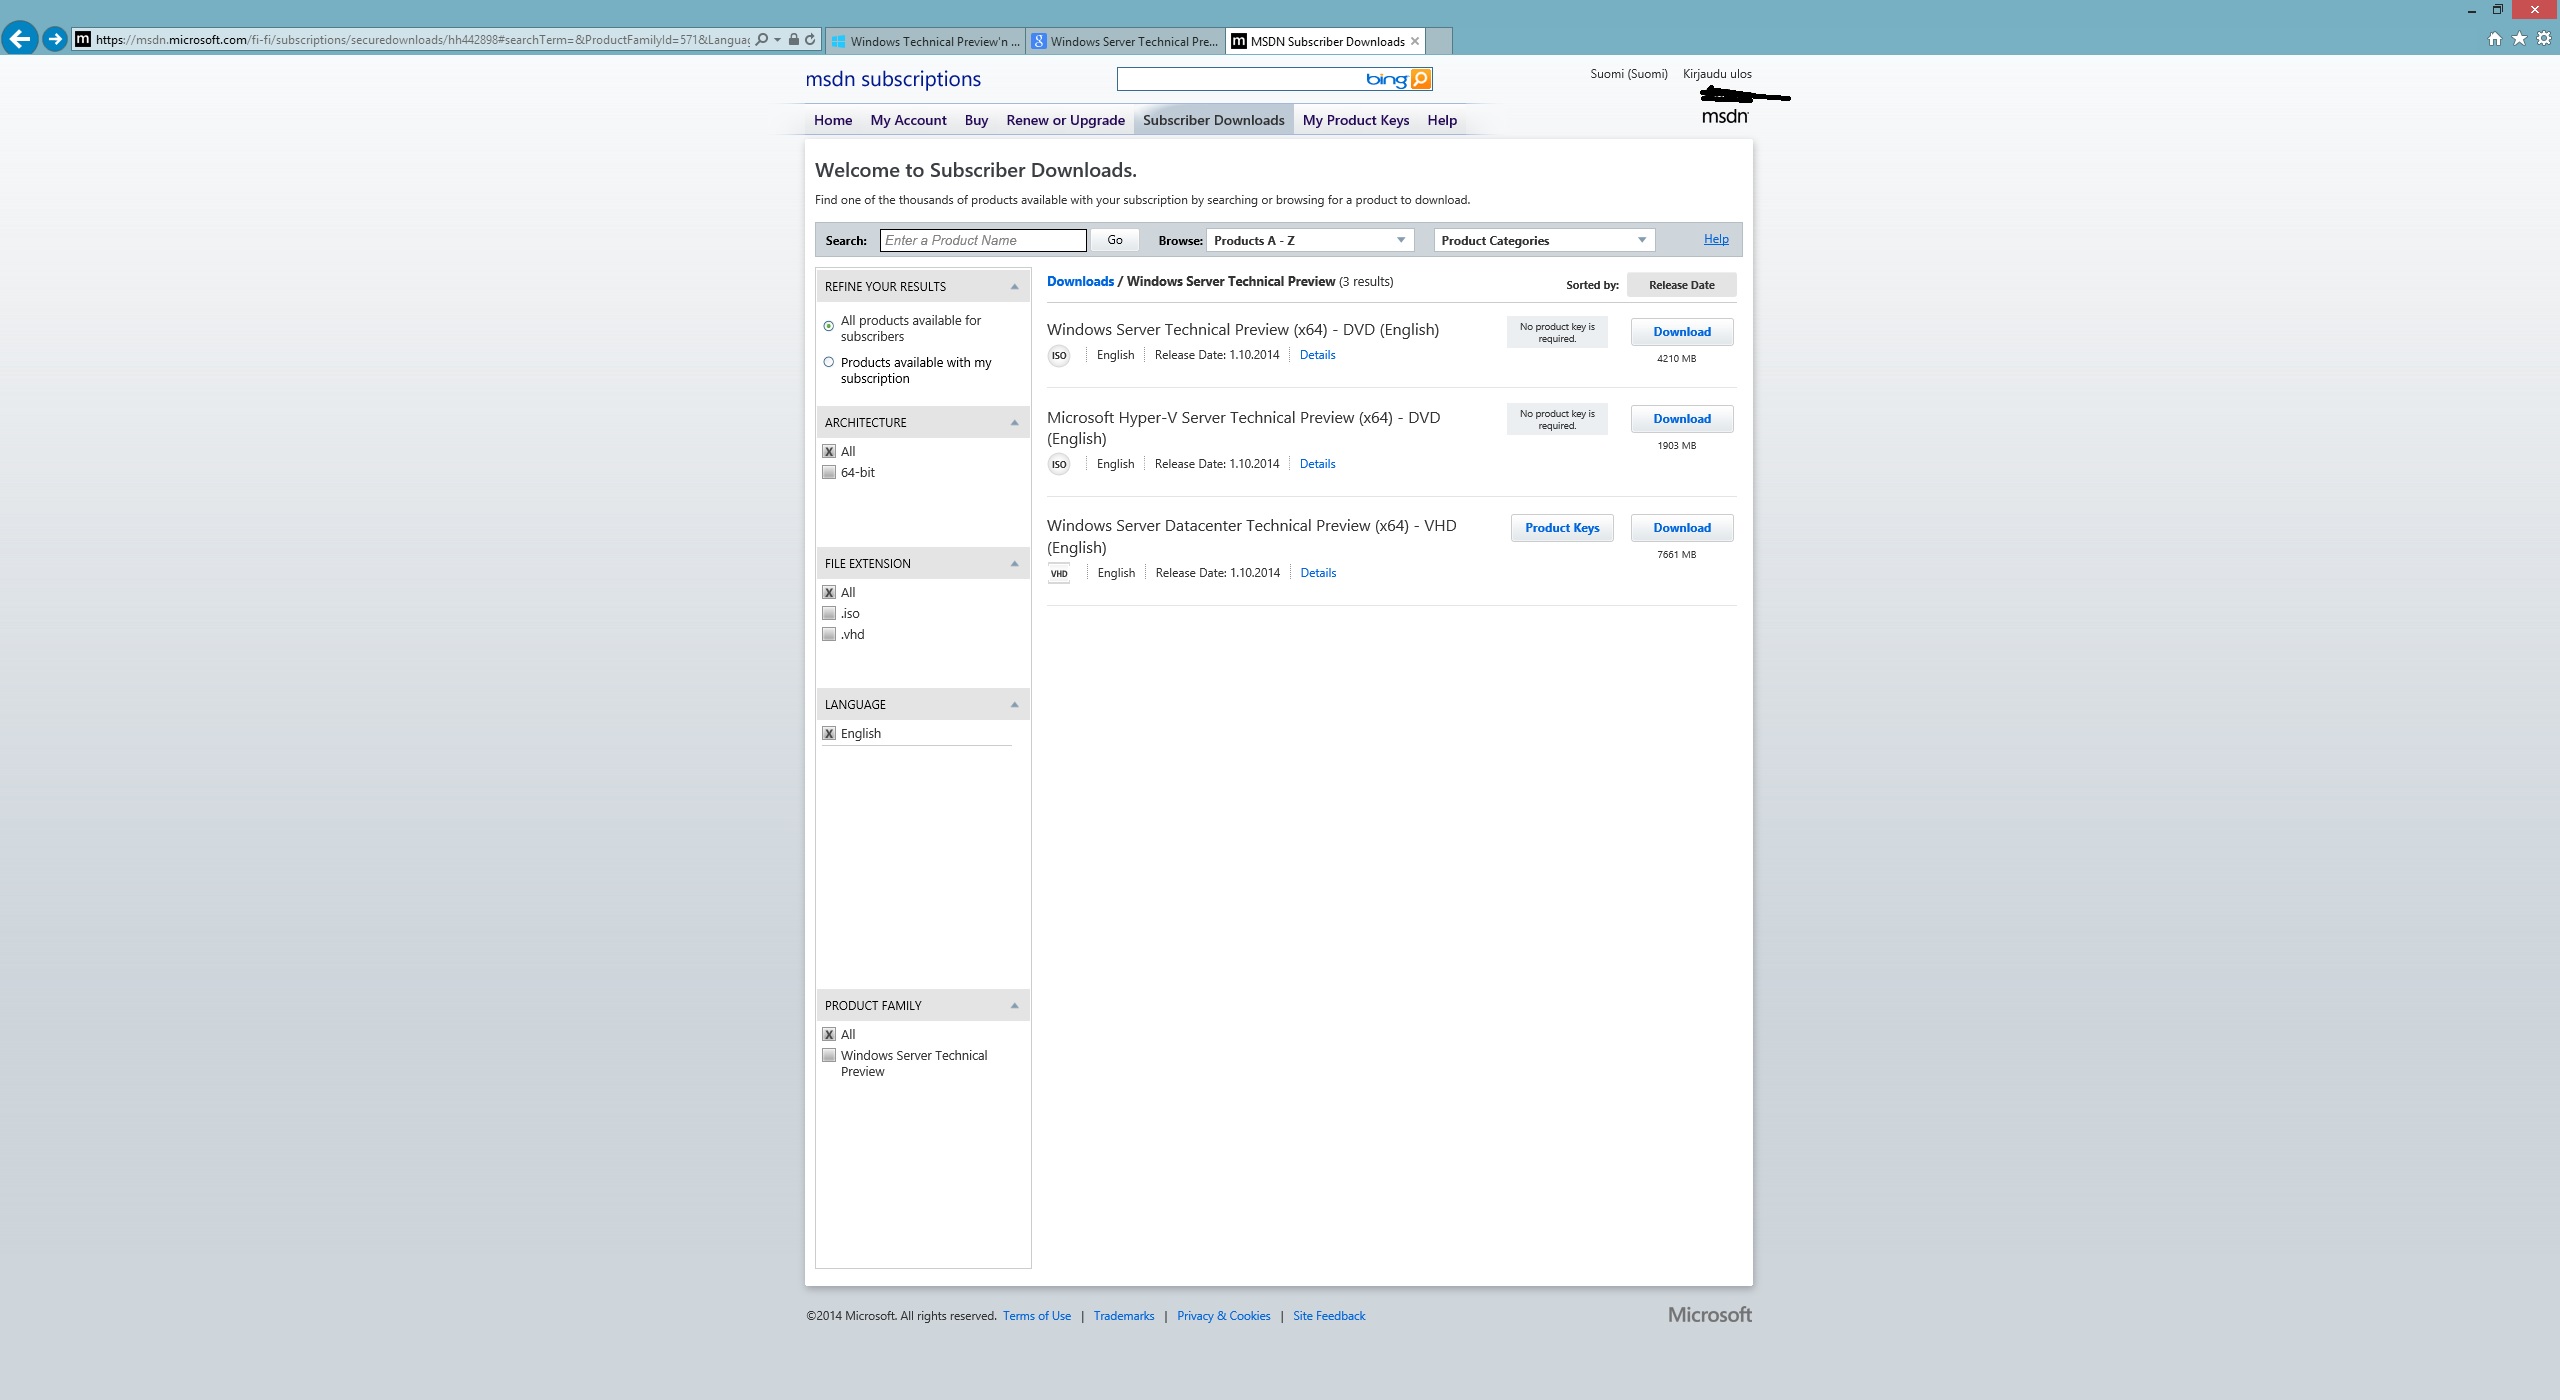Viewport: 2560px width, 1400px height.
Task: Click the Enter a Product Name search field
Action: click(983, 240)
